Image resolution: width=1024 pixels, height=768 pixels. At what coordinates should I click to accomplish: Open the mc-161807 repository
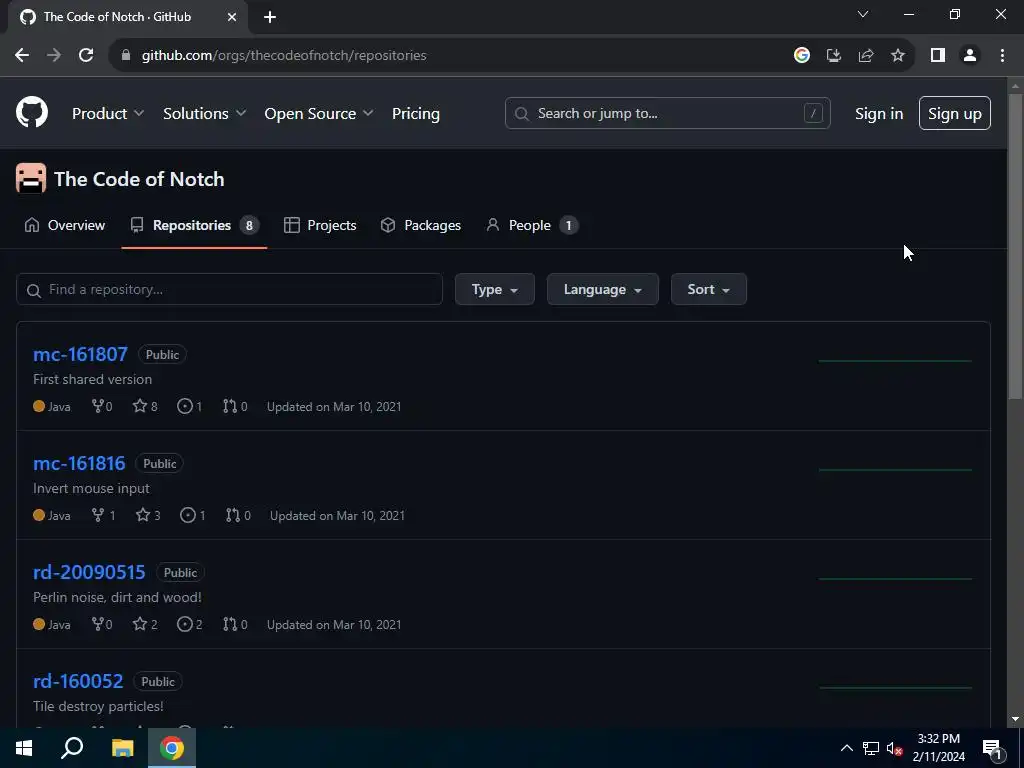point(80,354)
